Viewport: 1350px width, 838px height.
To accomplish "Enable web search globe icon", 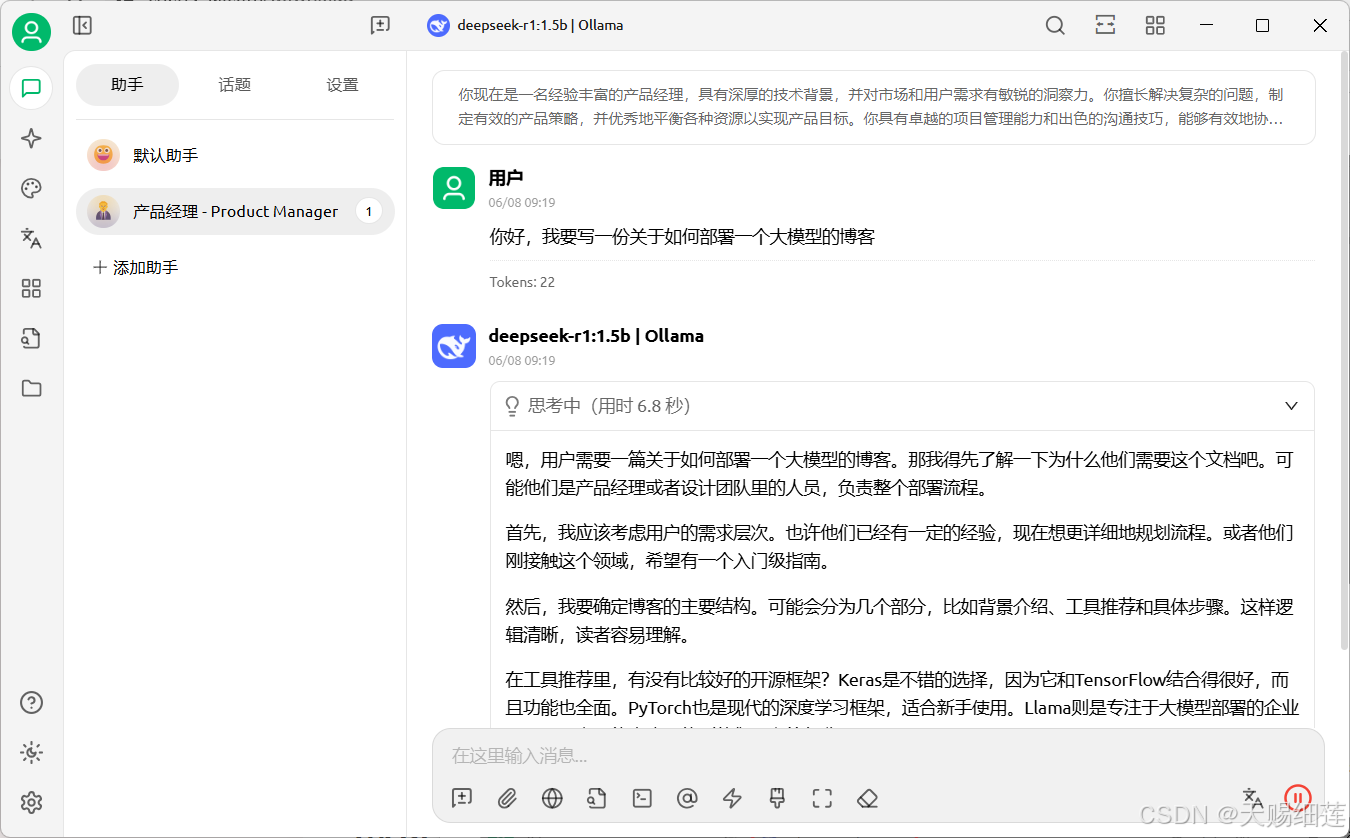I will coord(552,798).
